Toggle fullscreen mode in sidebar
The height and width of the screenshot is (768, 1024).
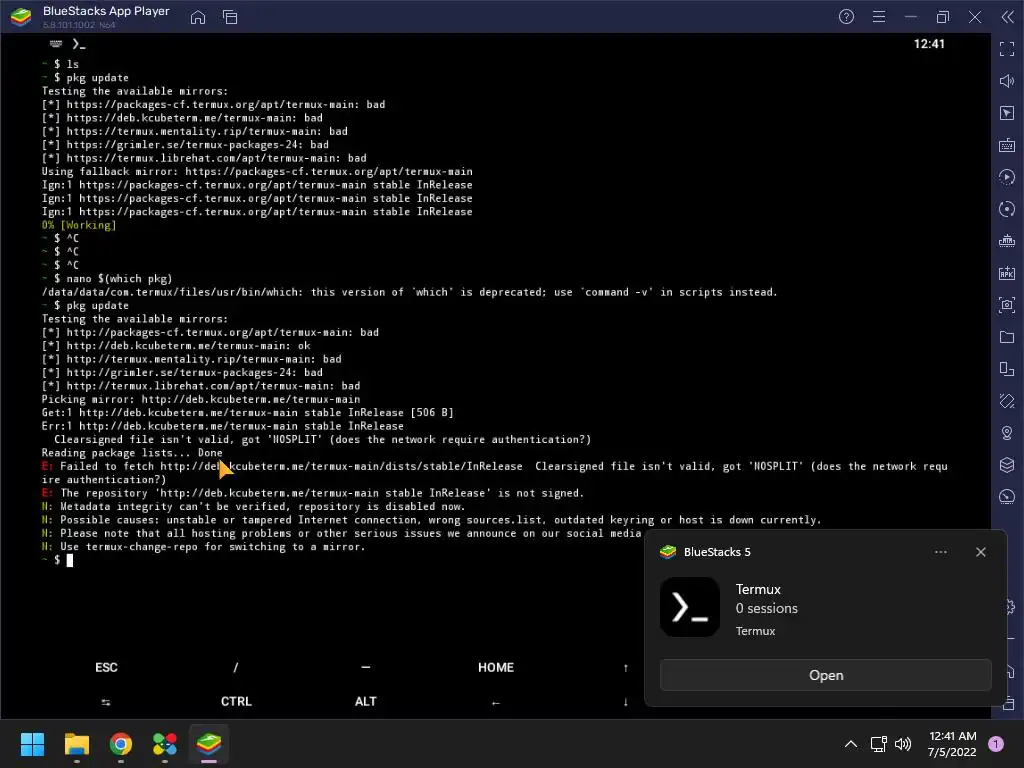1007,49
